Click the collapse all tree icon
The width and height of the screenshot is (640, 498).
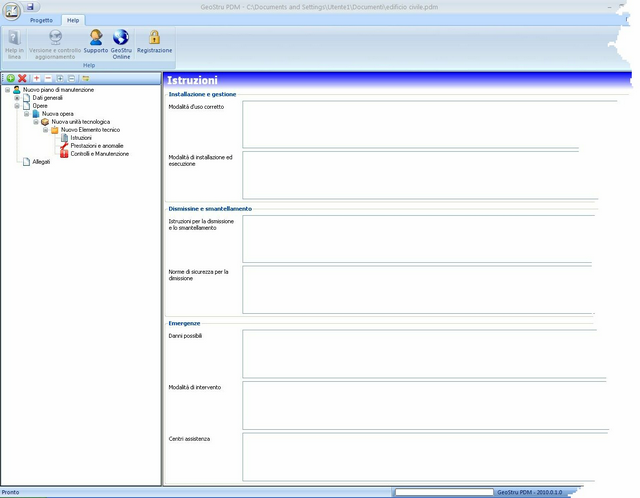71,78
